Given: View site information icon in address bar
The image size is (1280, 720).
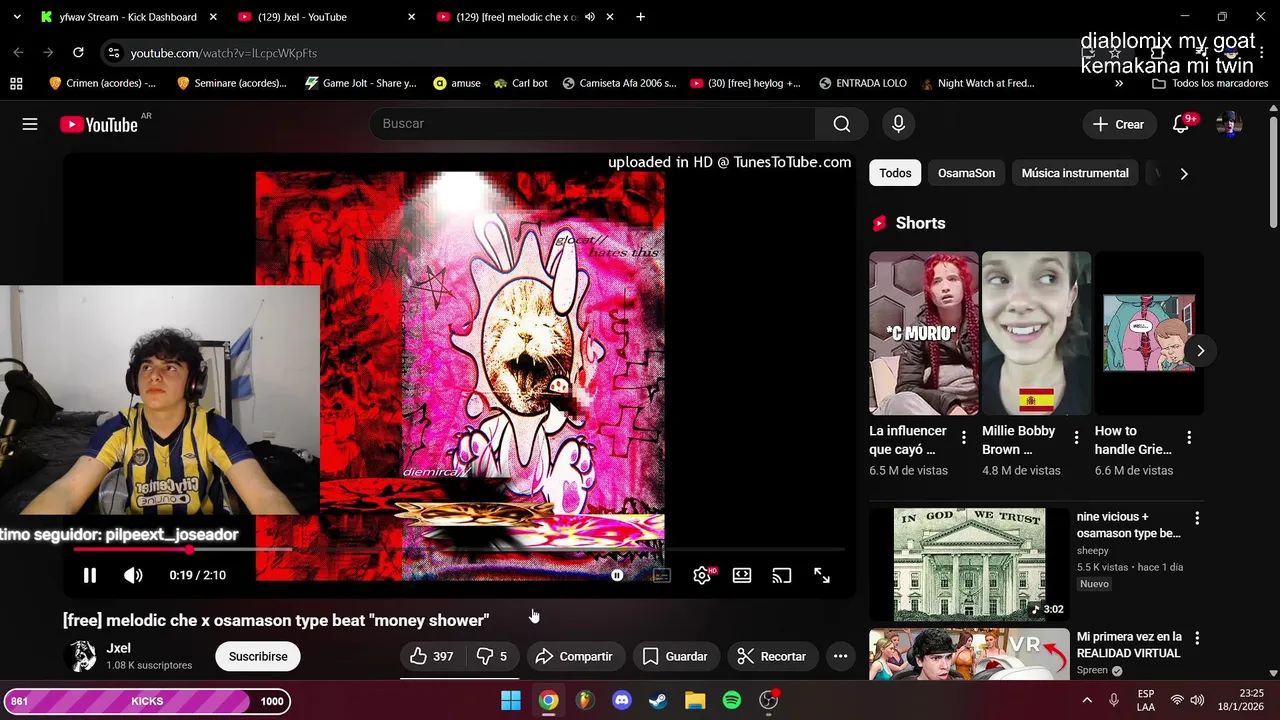Looking at the screenshot, I should 114,53.
